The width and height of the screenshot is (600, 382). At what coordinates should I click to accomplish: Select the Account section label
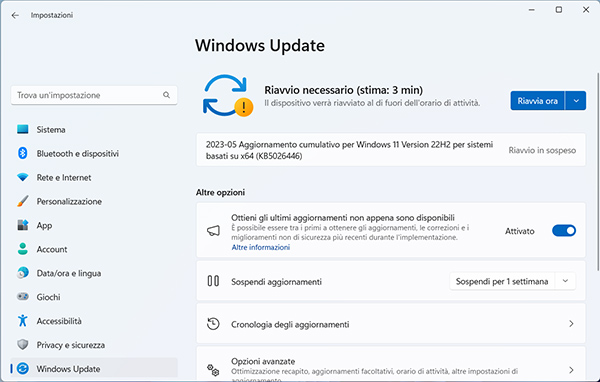pyautogui.click(x=52, y=249)
